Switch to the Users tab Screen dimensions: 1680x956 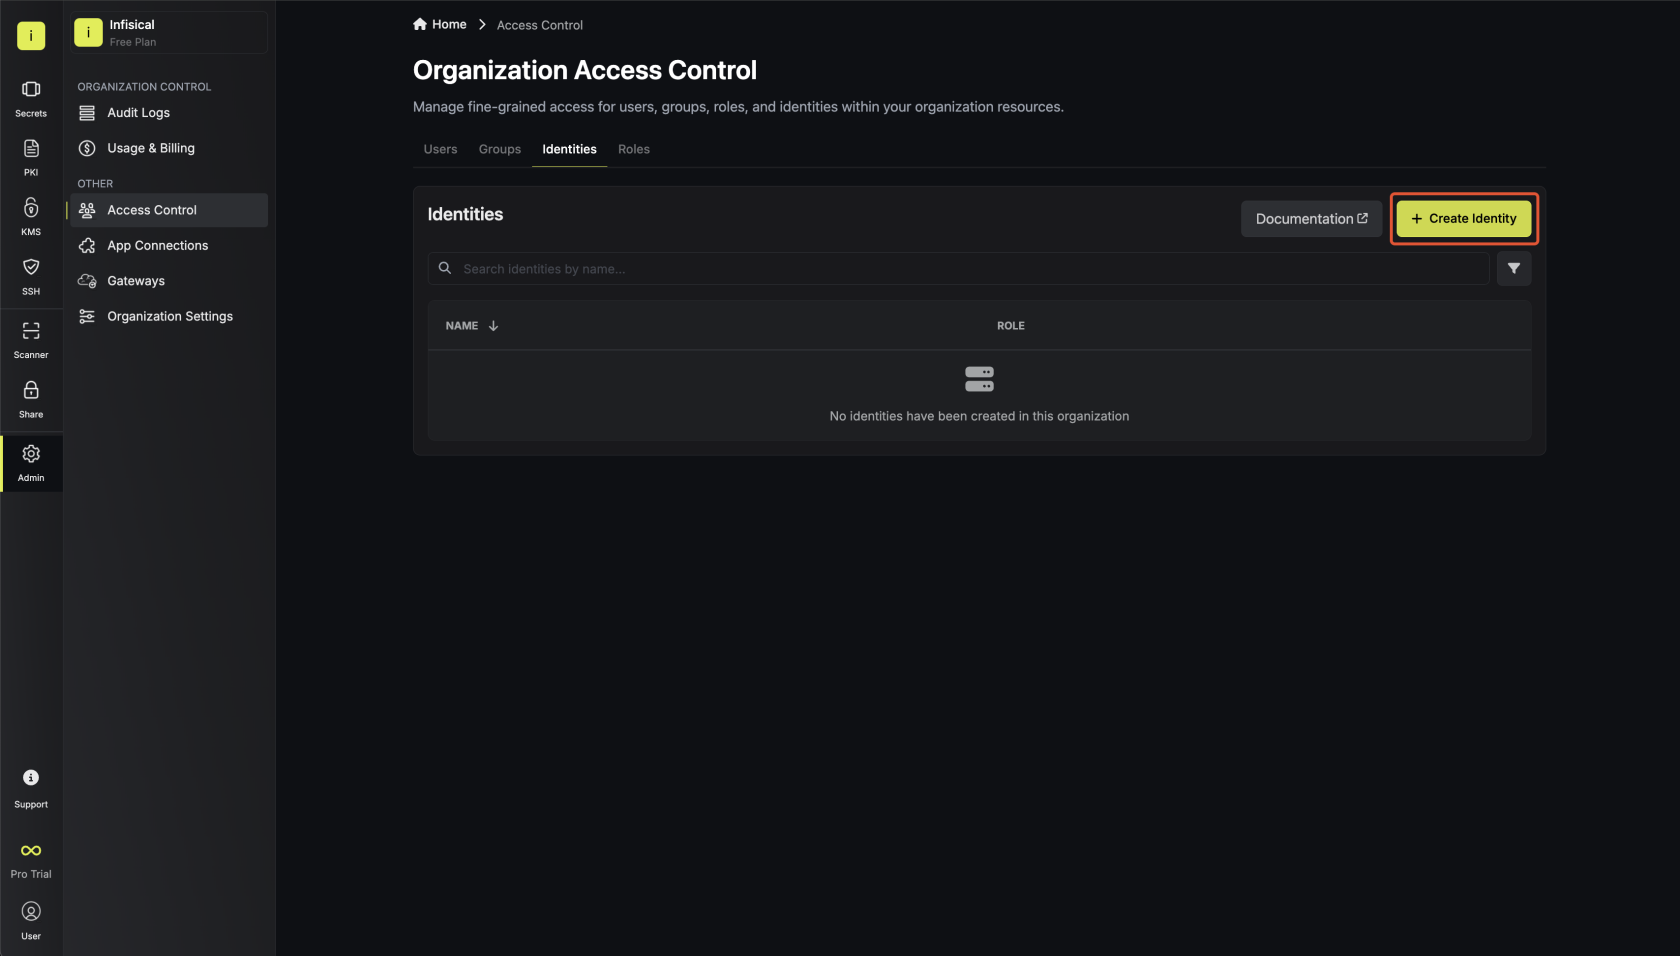click(x=440, y=149)
